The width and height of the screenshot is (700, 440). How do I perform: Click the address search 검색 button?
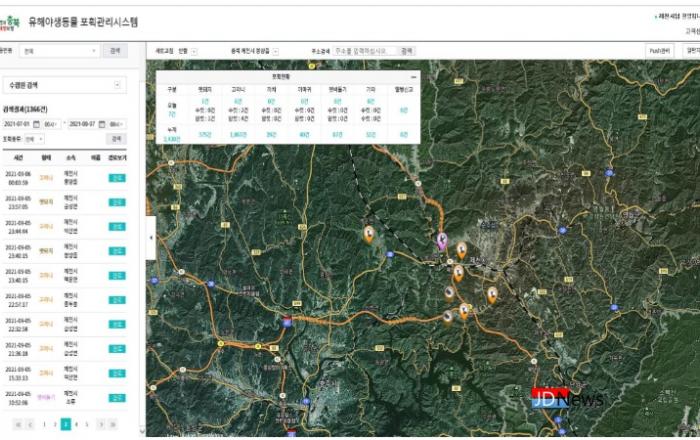pyautogui.click(x=406, y=50)
